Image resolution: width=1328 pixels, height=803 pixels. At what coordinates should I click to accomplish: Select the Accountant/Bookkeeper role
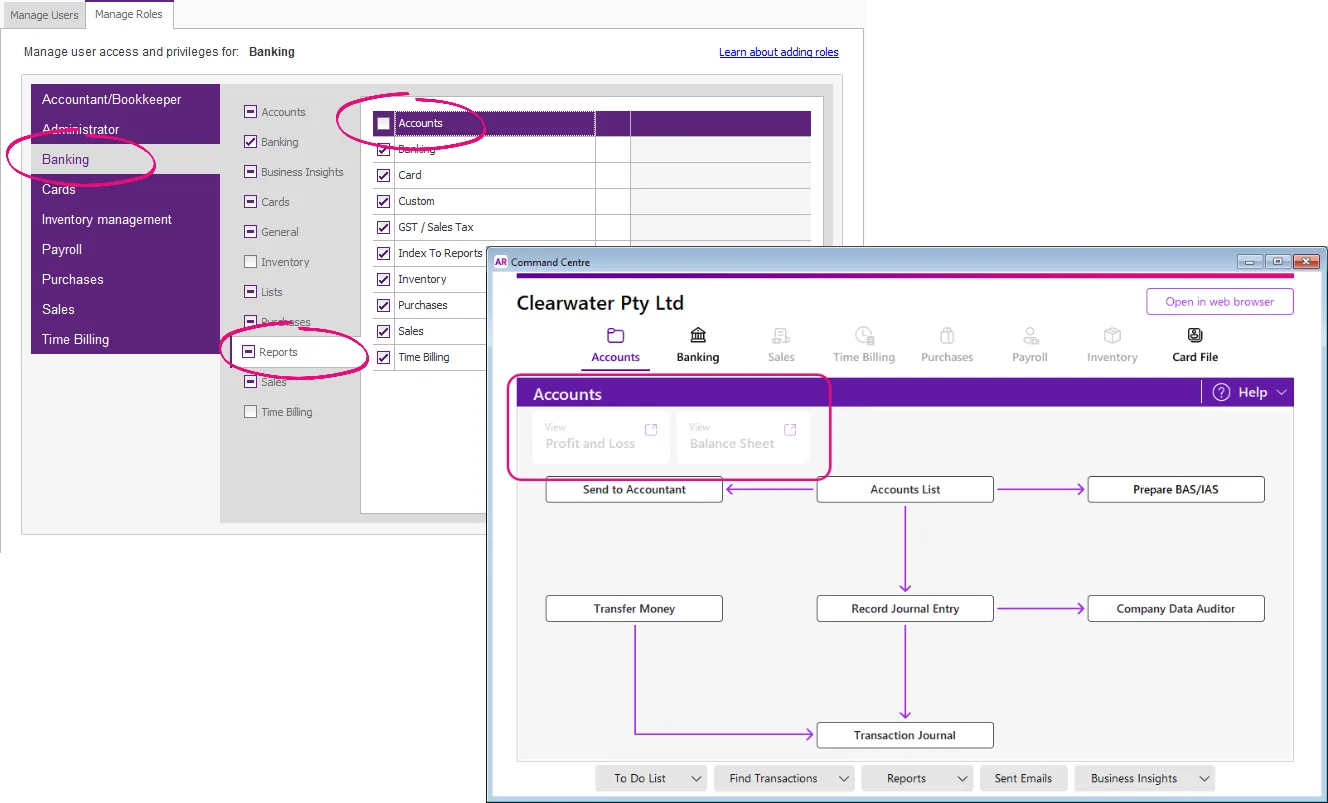[x=125, y=99]
